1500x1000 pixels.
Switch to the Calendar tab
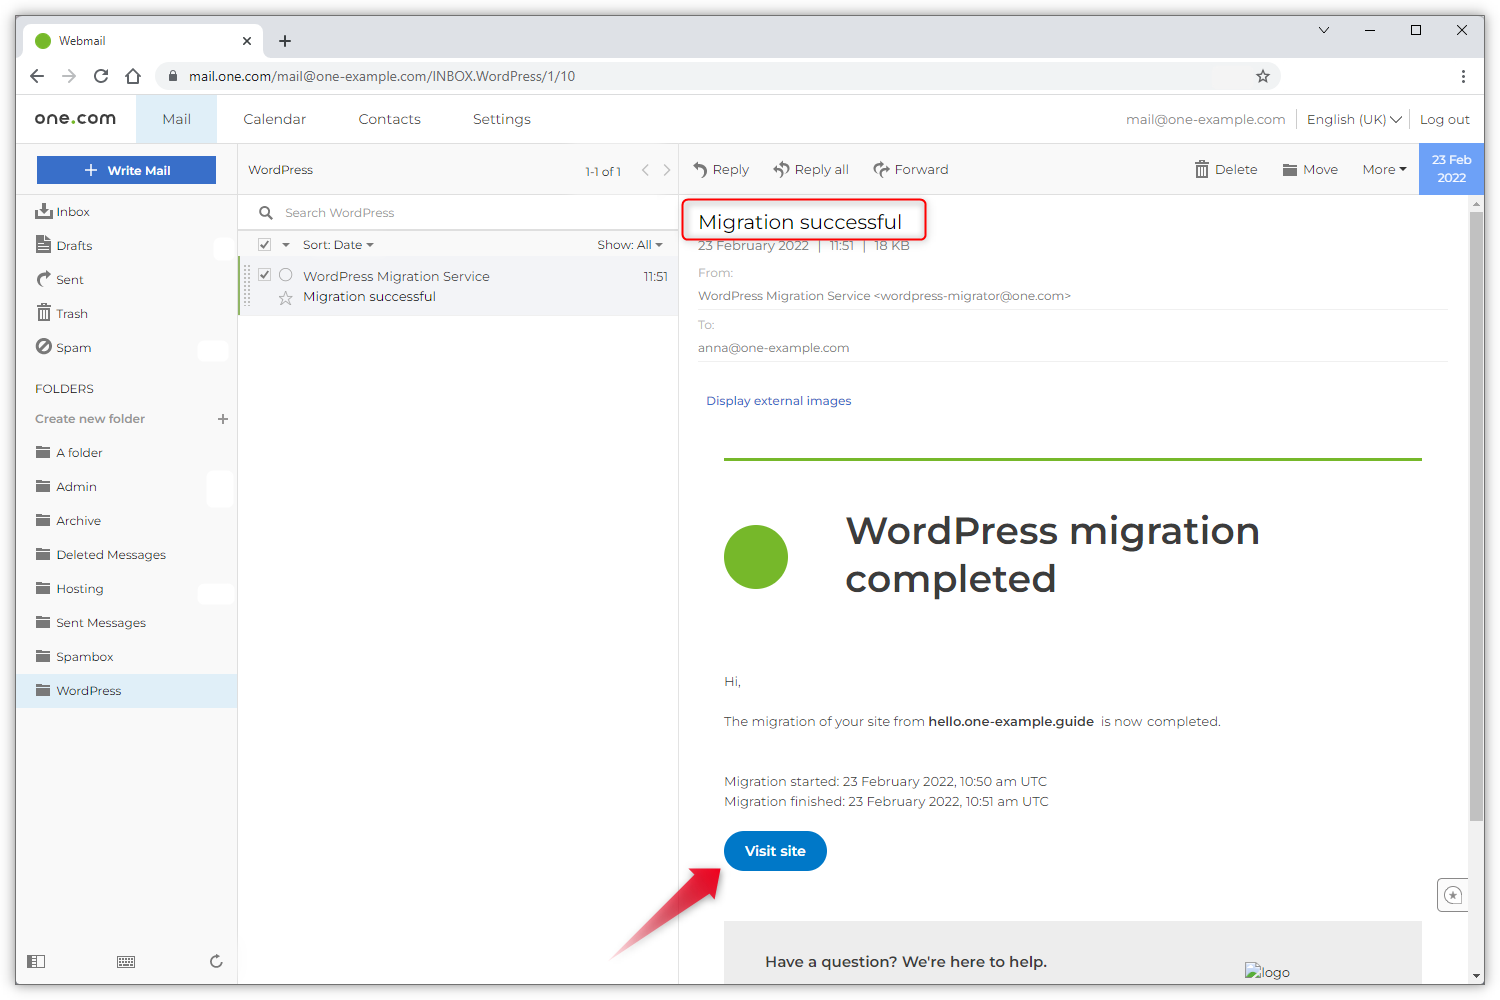(274, 118)
